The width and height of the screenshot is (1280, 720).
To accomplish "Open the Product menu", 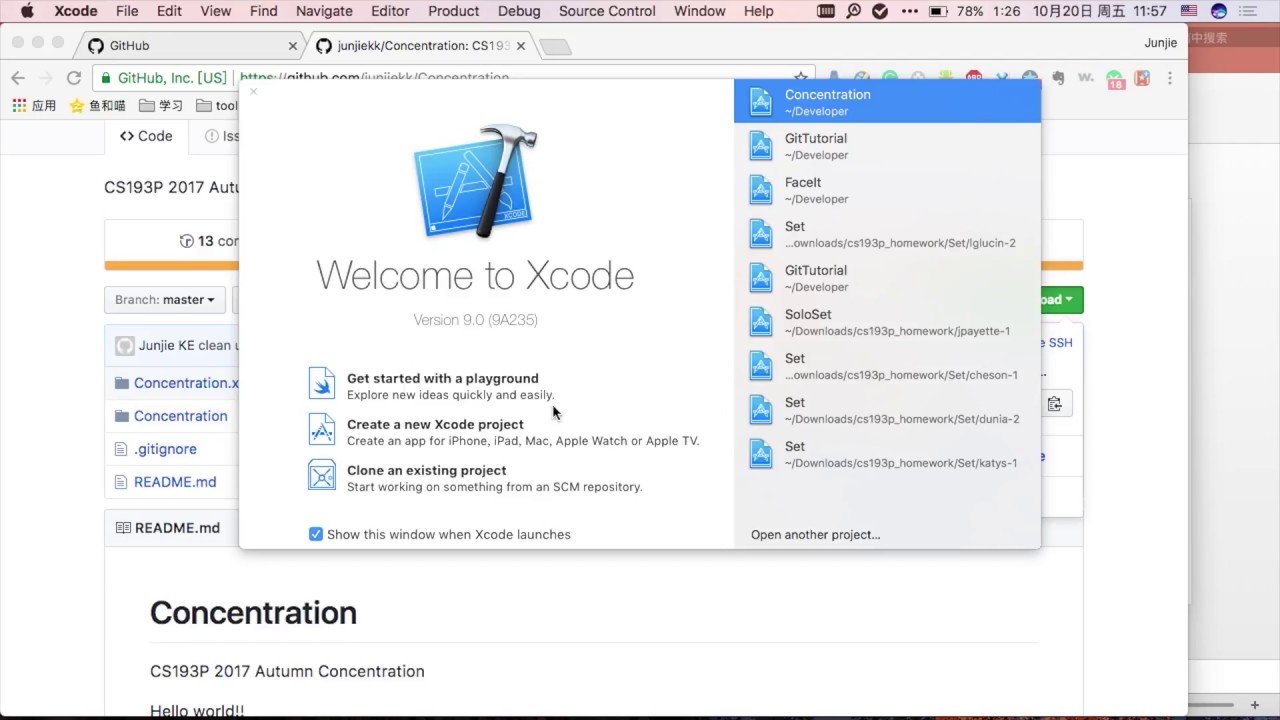I will click(453, 11).
